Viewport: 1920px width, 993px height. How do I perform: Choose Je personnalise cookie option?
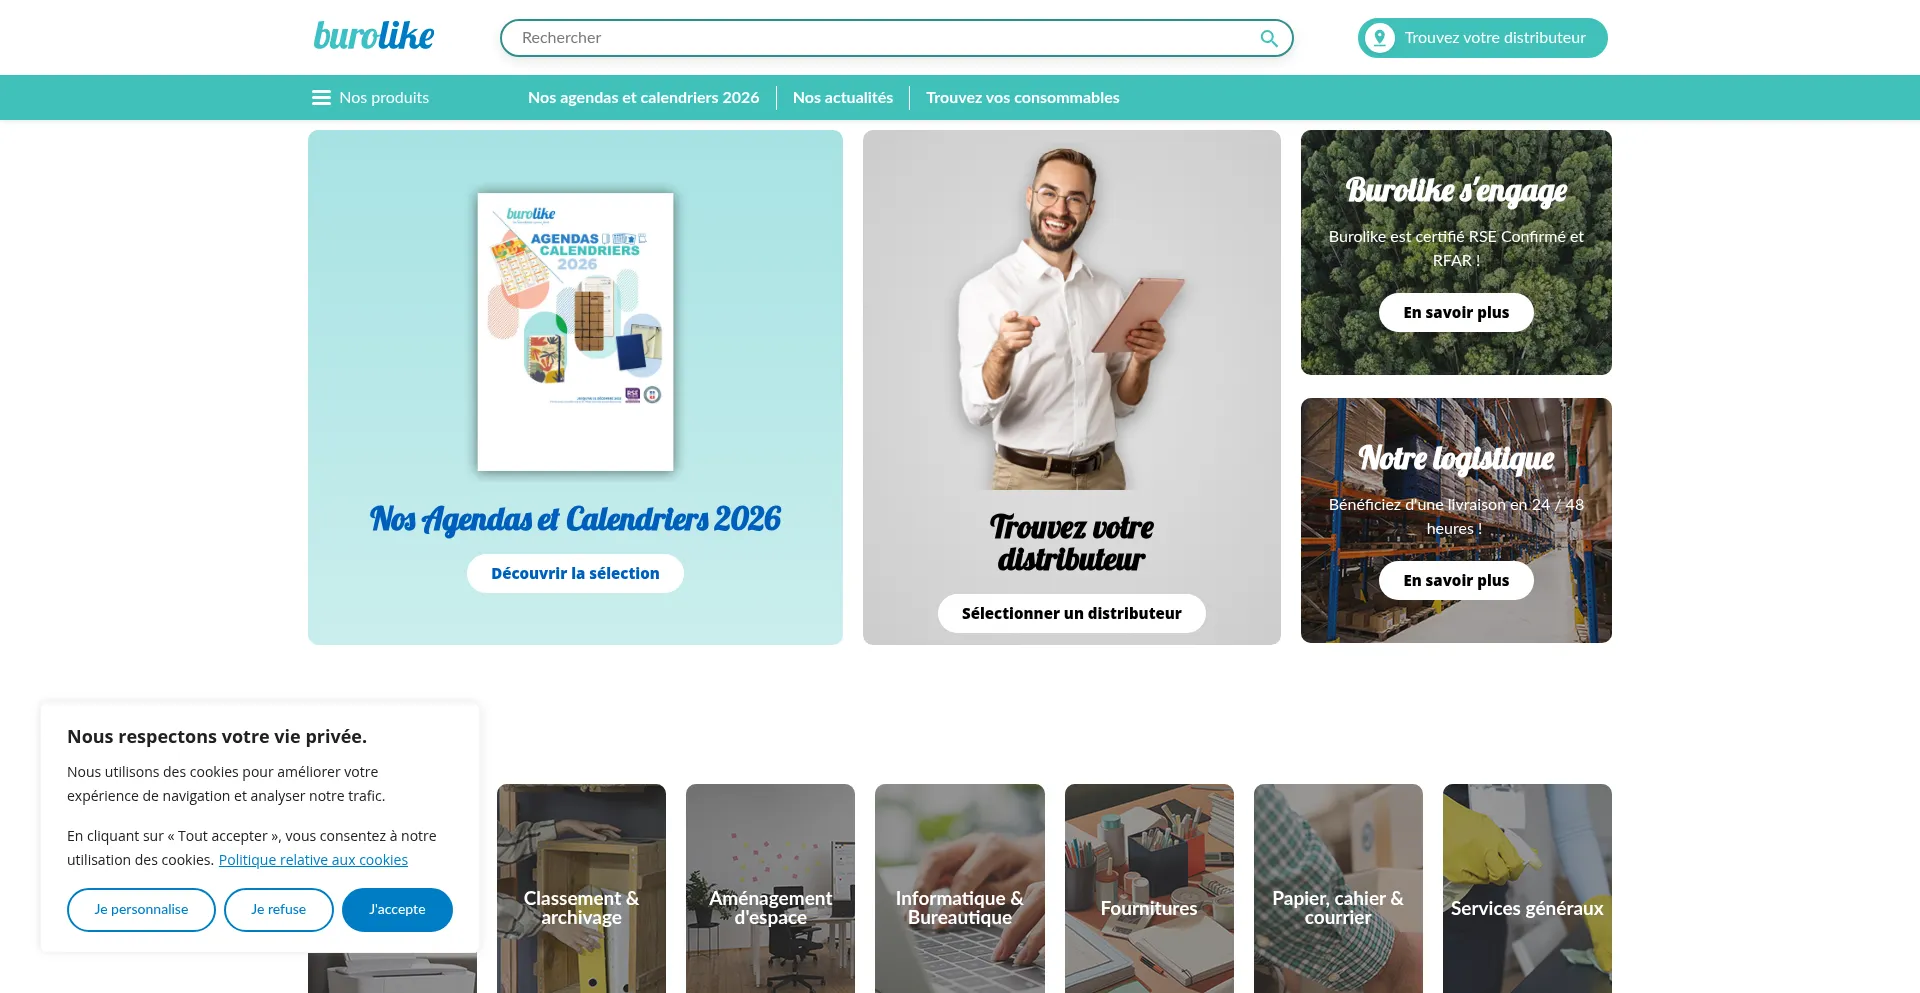(x=141, y=909)
